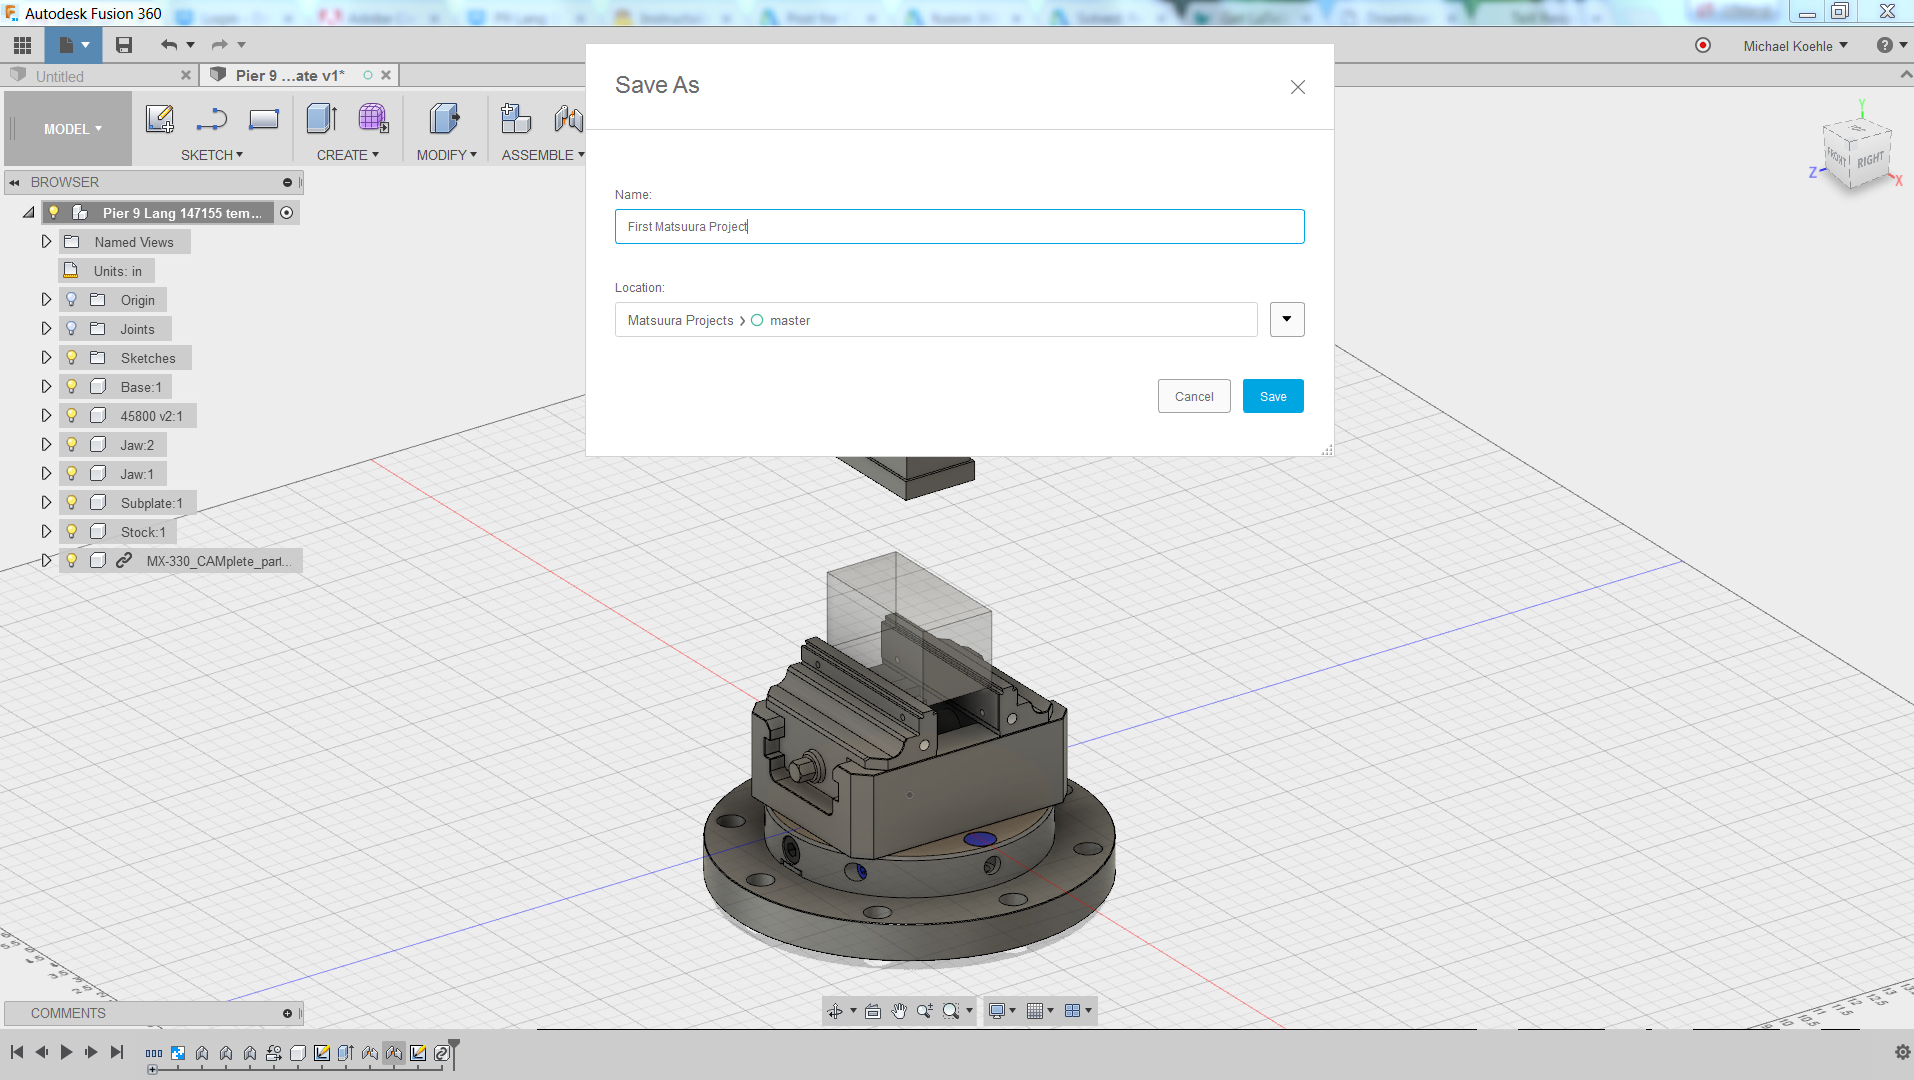Viewport: 1914px width, 1080px height.
Task: Click the Name input field
Action: click(959, 227)
